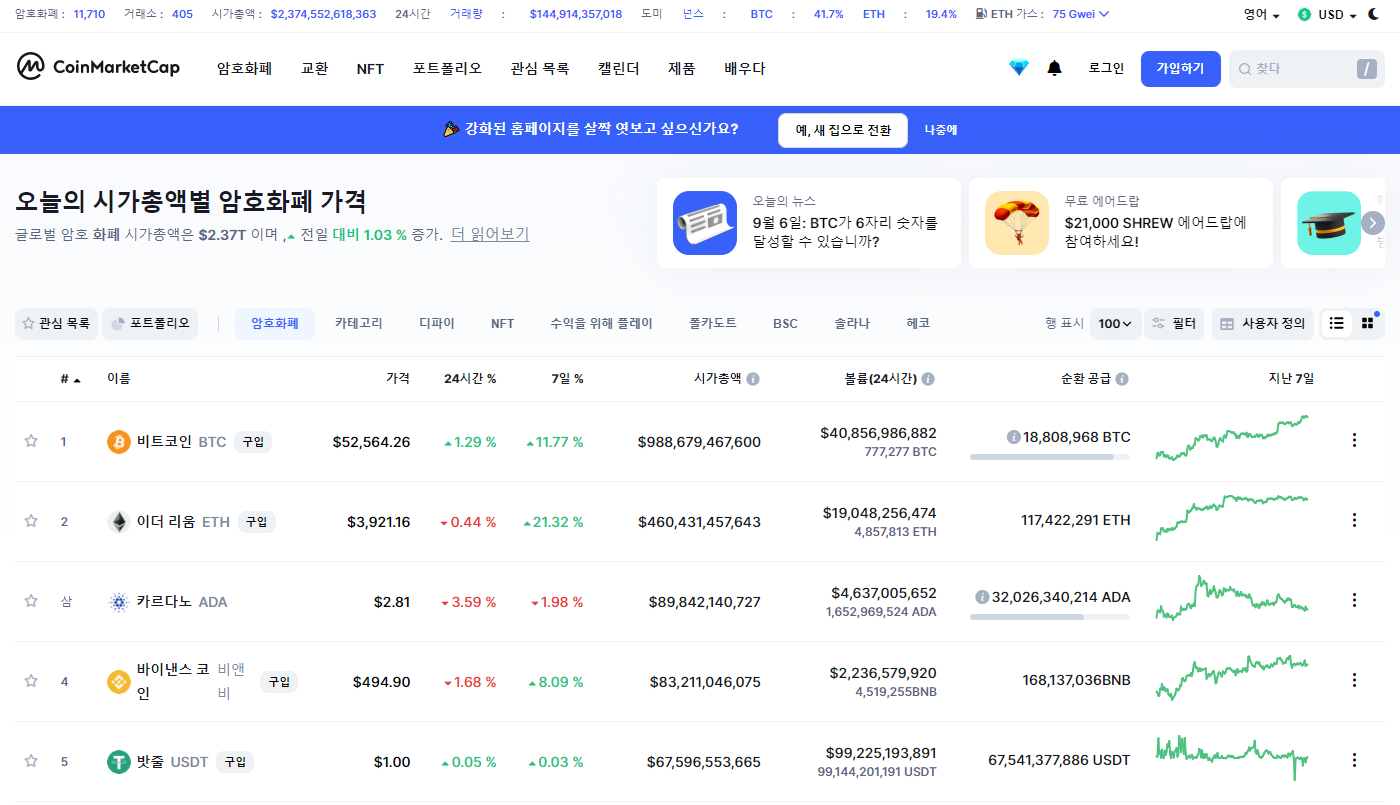
Task: Select the Solana tab
Action: (852, 323)
